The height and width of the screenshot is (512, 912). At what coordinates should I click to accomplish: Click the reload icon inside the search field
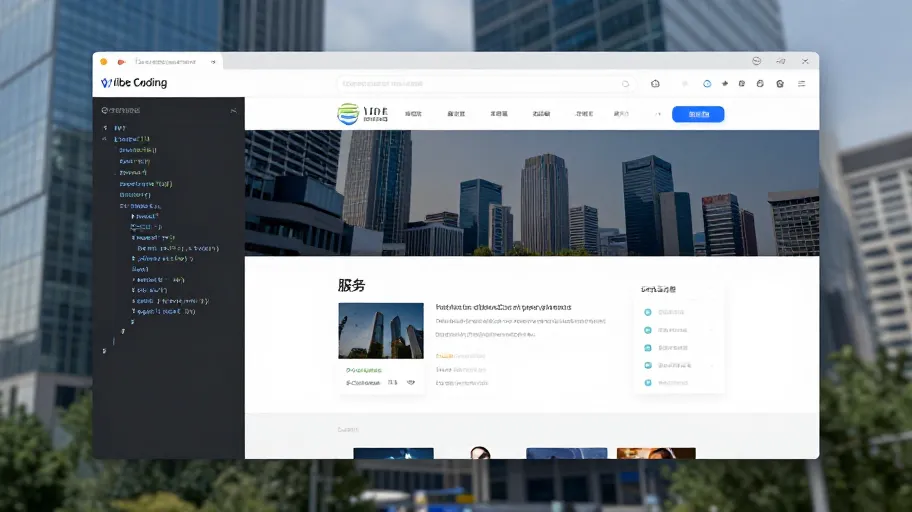pos(625,84)
